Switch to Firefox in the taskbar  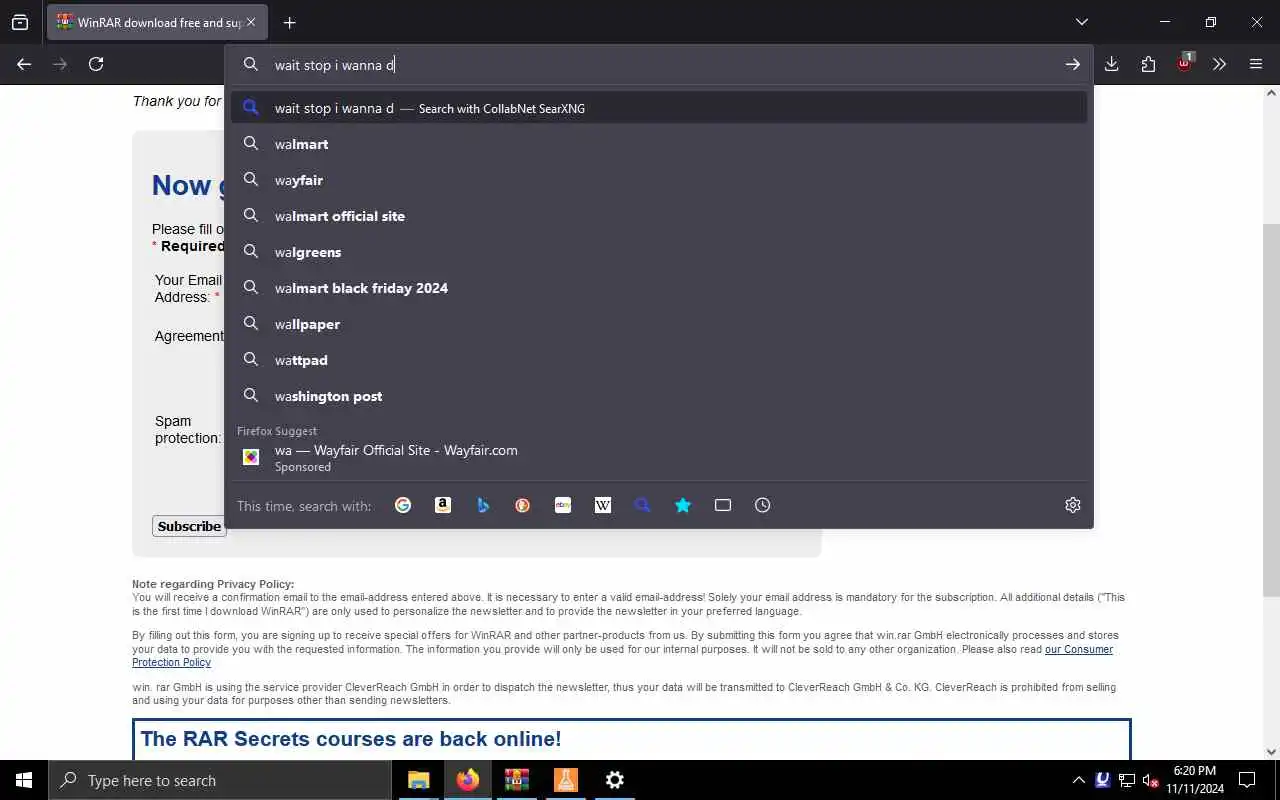click(467, 780)
